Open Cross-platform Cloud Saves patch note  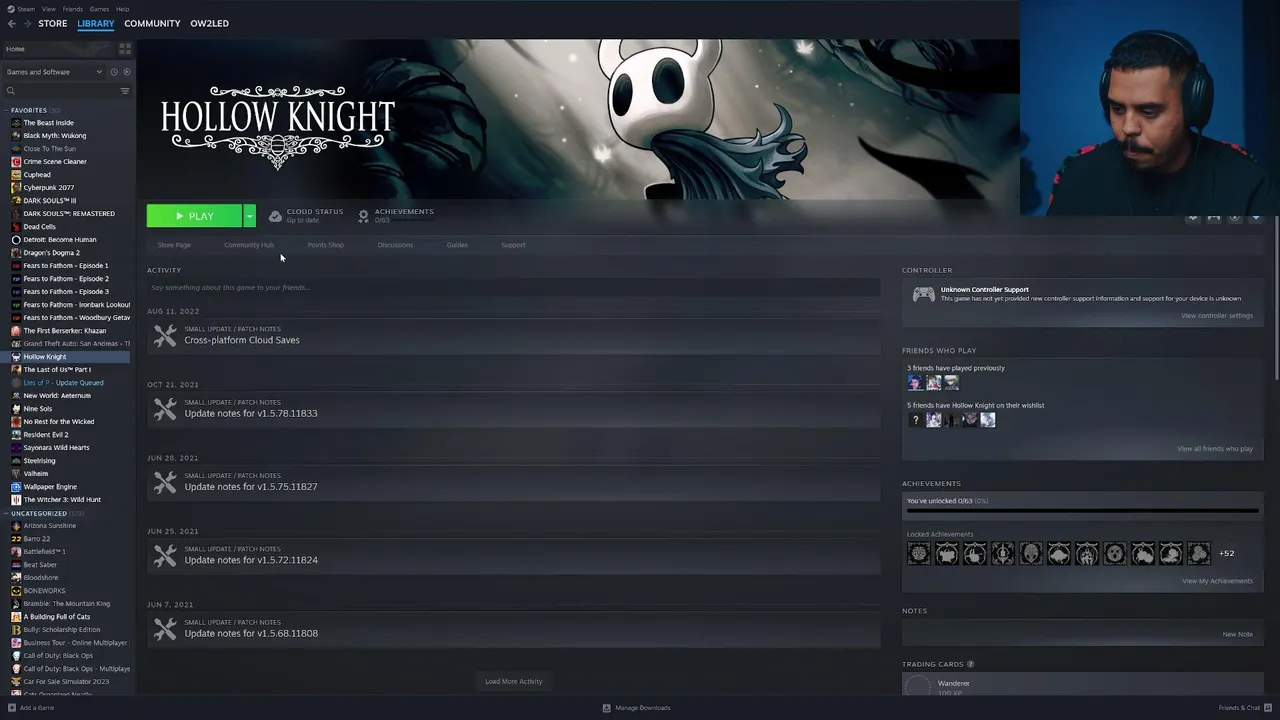pyautogui.click(x=513, y=335)
